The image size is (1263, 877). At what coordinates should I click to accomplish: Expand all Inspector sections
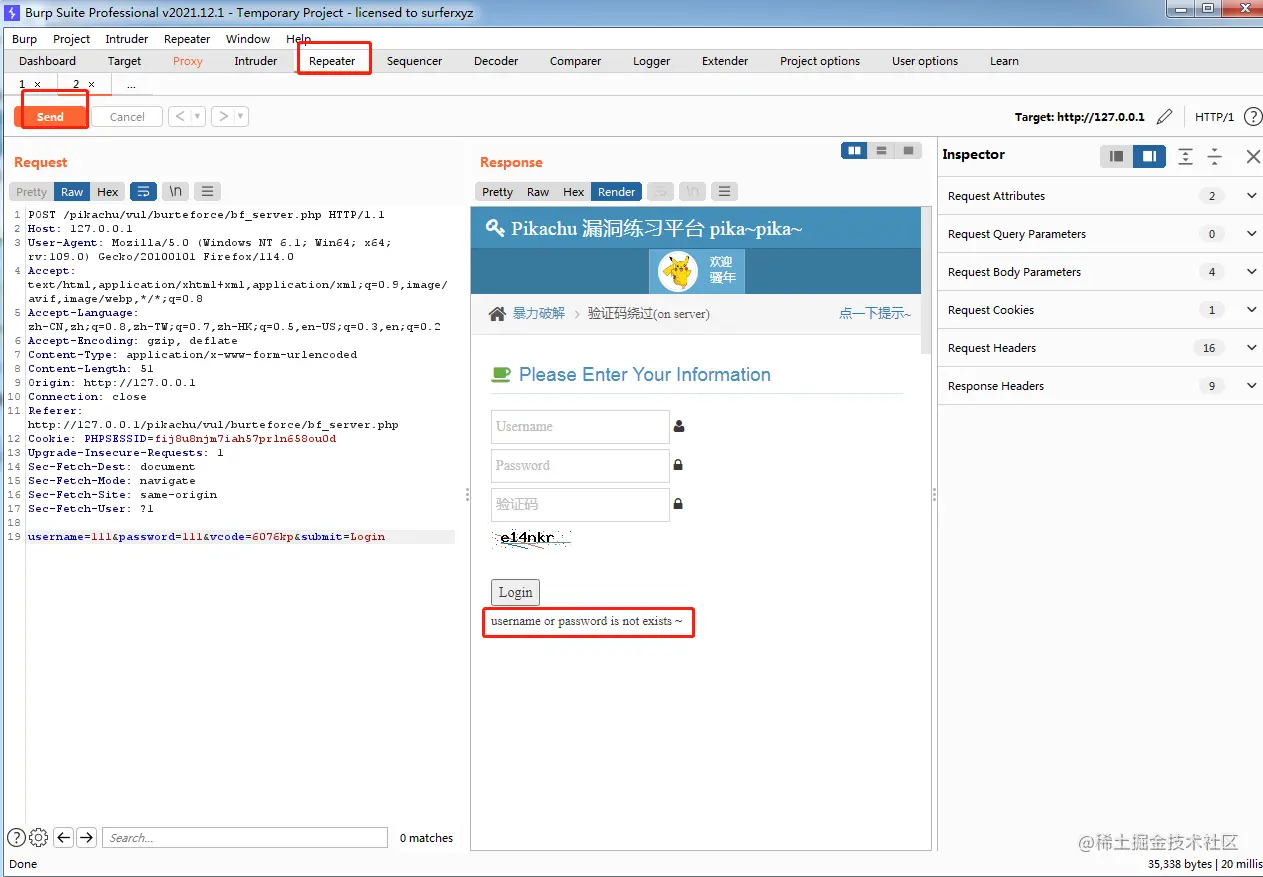click(x=1185, y=156)
